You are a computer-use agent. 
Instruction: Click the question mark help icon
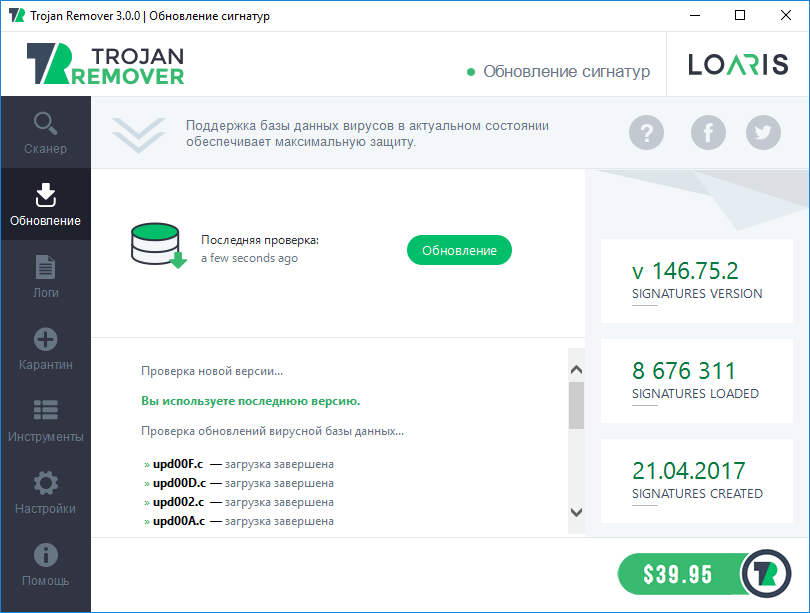coord(646,133)
